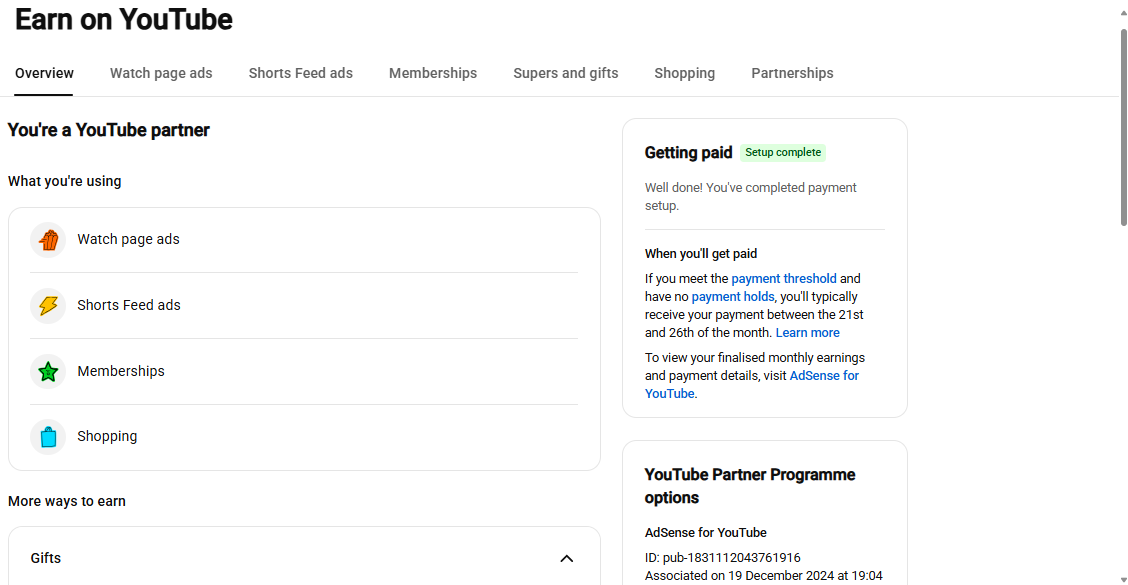Click the YouTube Partner Programme options heading

click(x=750, y=486)
